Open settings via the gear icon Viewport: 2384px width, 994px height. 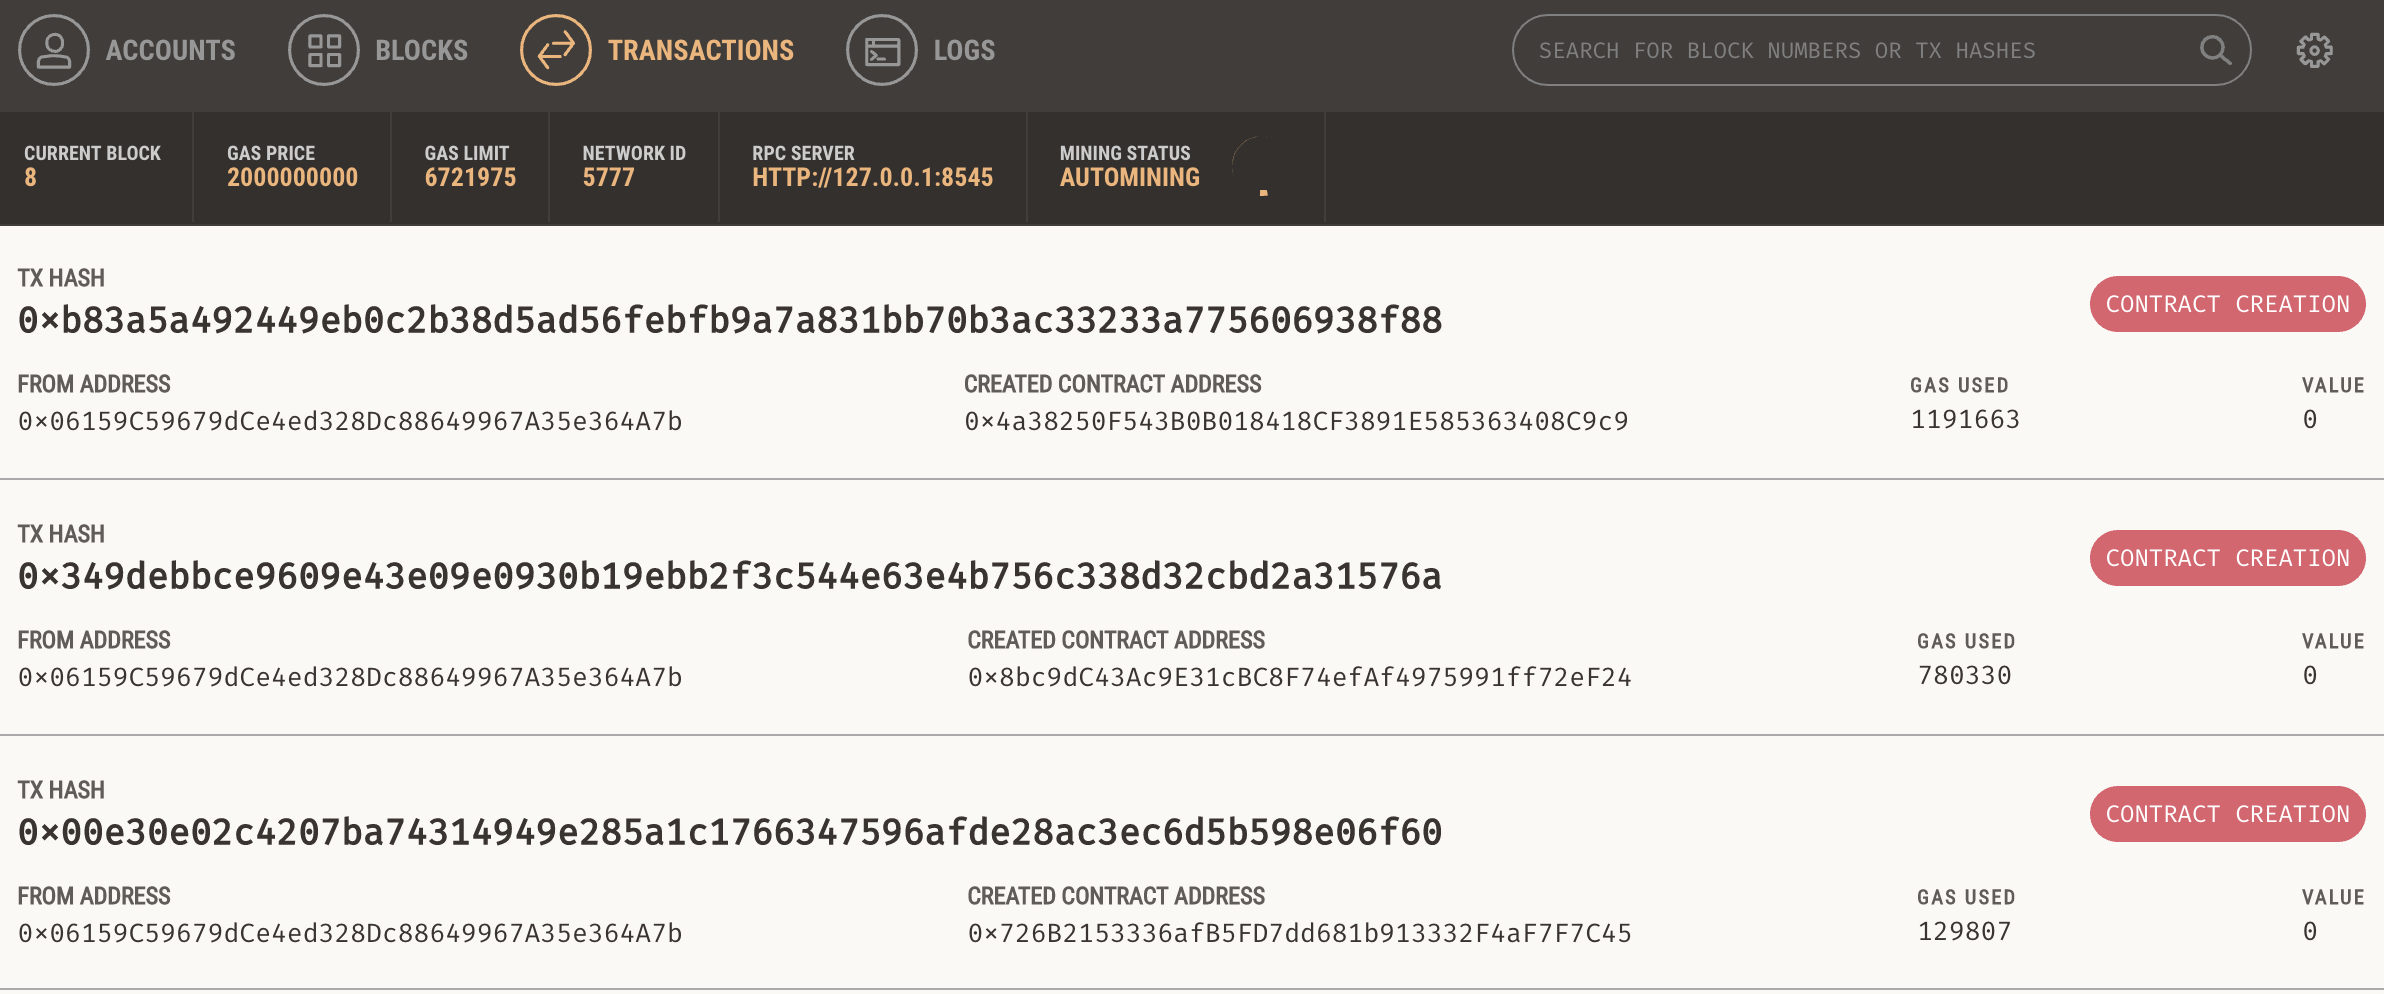pyautogui.click(x=2314, y=50)
